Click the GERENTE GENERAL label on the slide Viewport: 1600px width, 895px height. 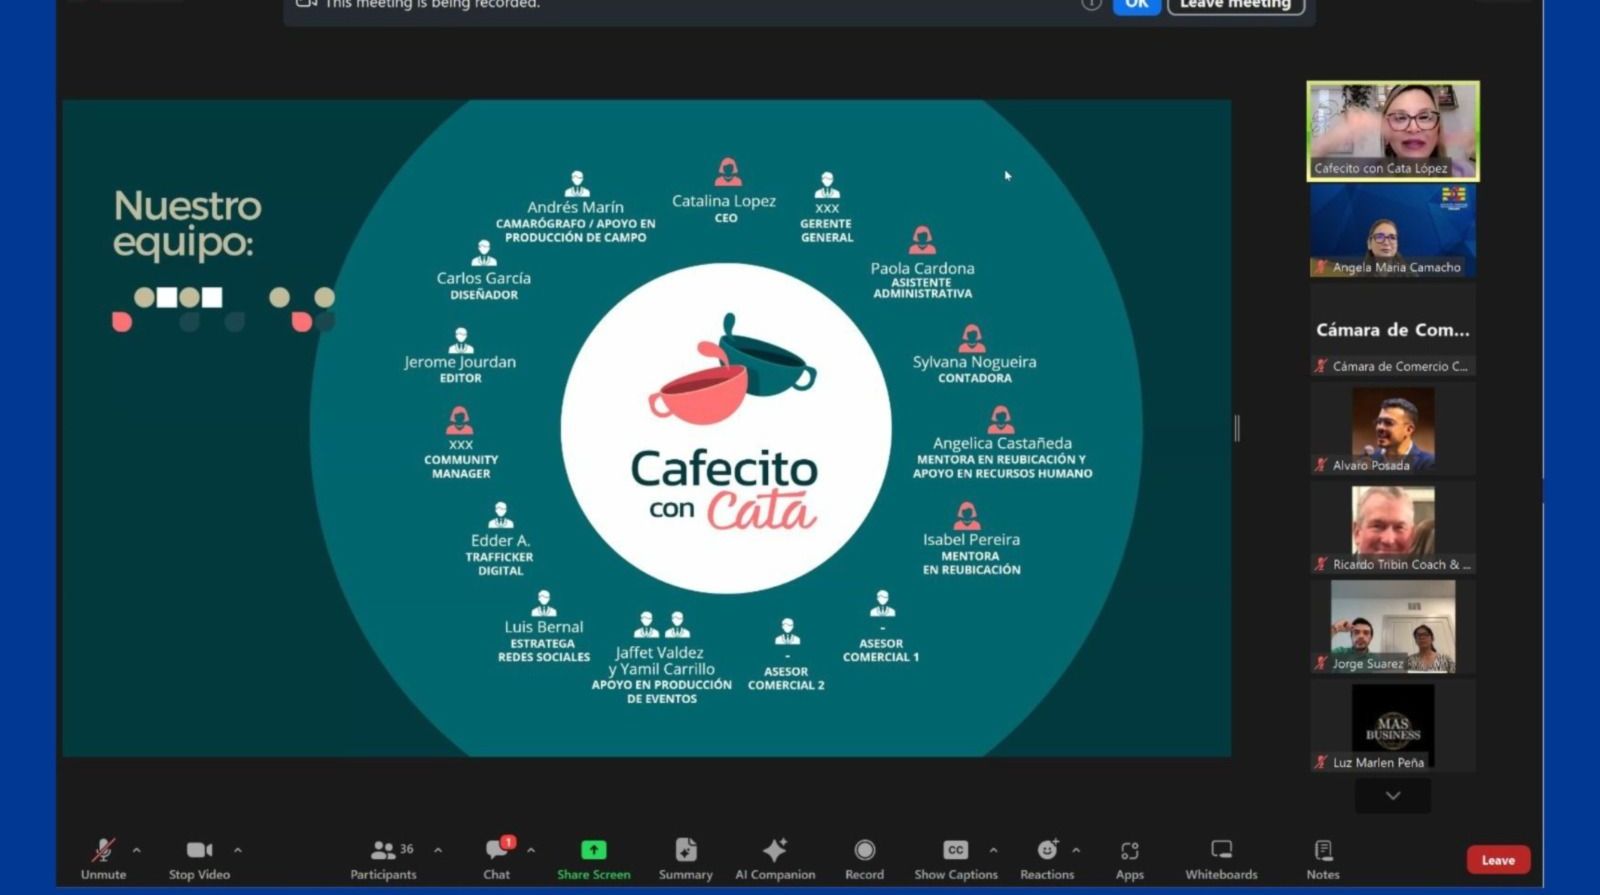click(827, 231)
